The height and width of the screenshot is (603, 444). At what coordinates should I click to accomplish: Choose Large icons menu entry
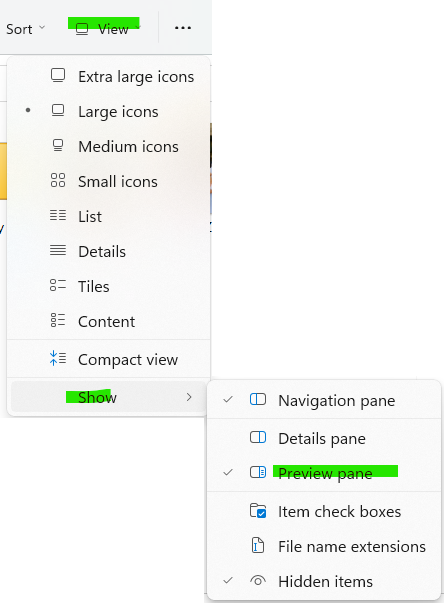click(x=109, y=112)
